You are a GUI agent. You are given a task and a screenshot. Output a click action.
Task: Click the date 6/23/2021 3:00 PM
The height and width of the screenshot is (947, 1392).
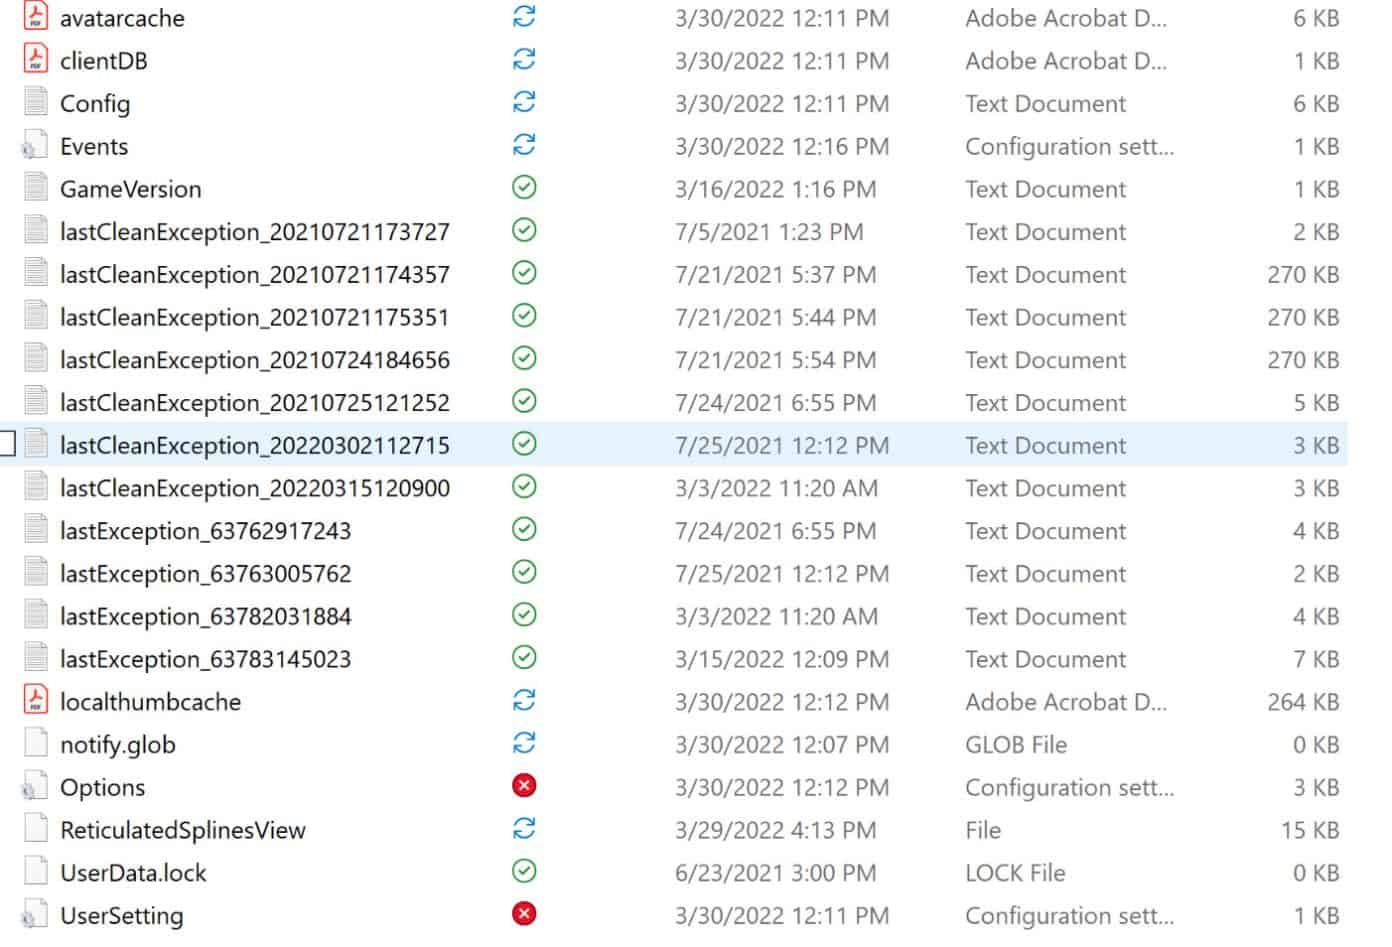point(775,873)
